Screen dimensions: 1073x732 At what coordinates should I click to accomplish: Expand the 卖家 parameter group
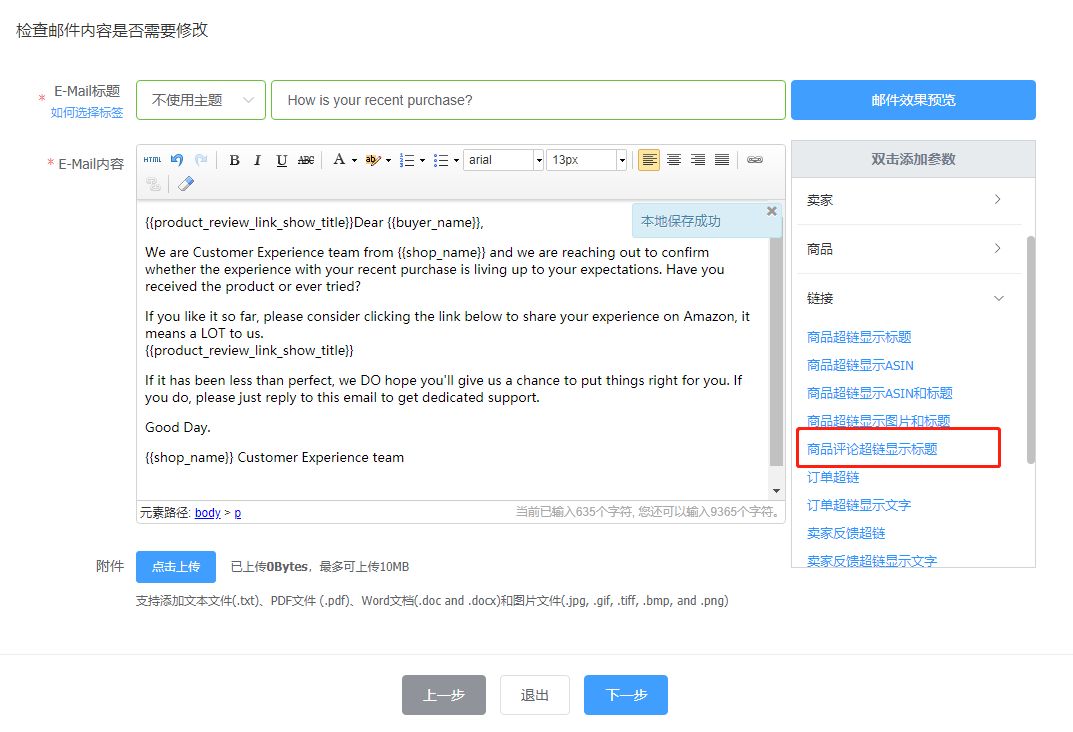908,200
